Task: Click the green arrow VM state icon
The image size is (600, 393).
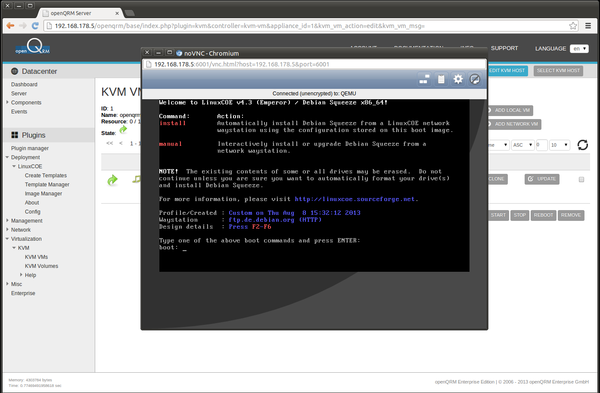Action: [112, 180]
